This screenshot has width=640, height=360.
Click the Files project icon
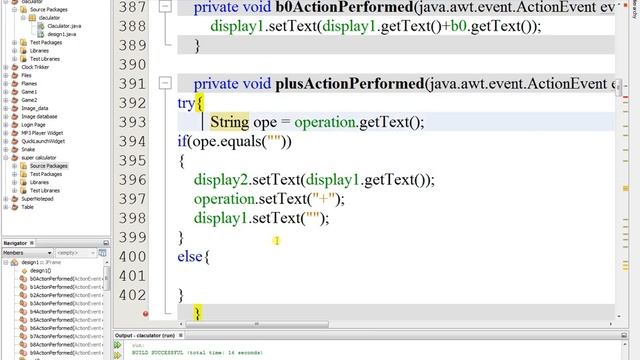click(x=15, y=75)
